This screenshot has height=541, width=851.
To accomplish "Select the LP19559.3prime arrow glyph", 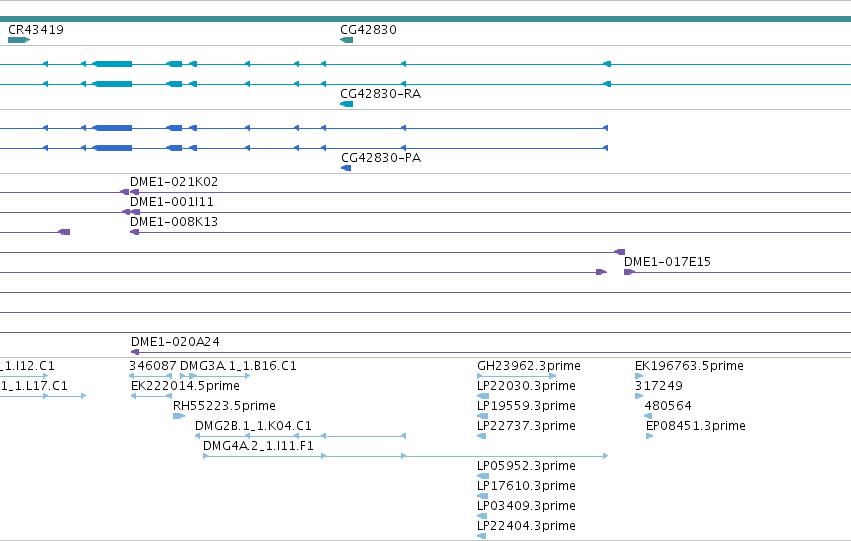I will (x=482, y=416).
